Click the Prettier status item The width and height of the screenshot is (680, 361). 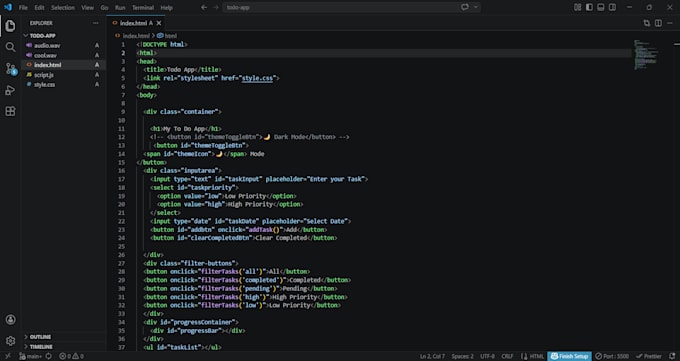click(649, 356)
